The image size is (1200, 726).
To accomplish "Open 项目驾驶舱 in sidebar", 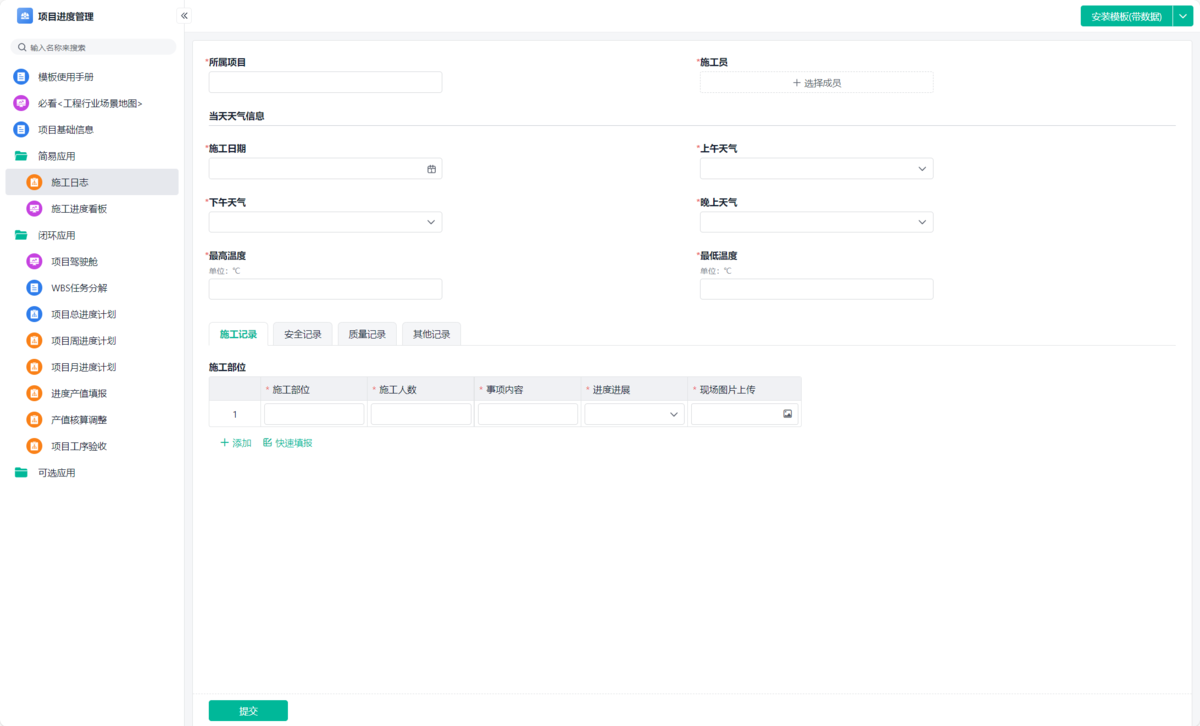I will pyautogui.click(x=92, y=261).
